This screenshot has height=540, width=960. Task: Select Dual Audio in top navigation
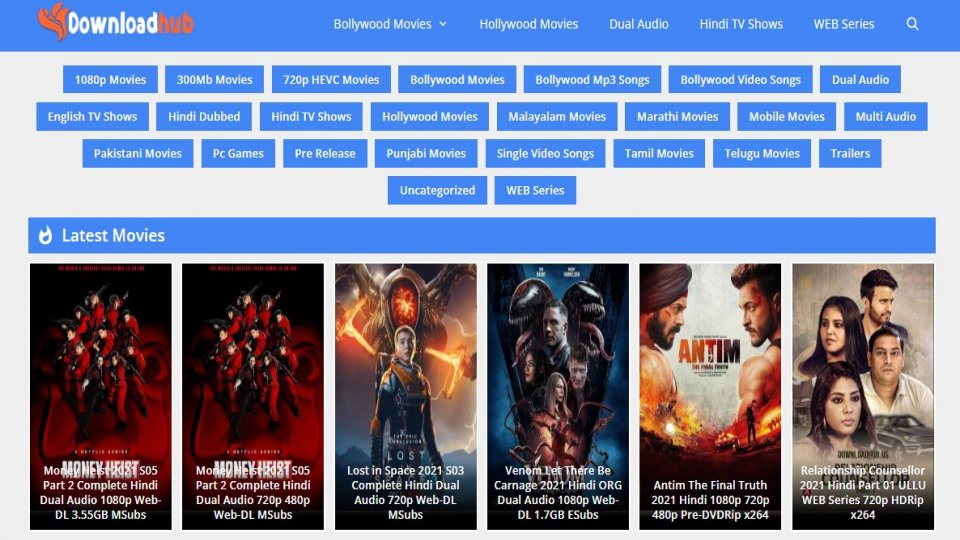(x=639, y=24)
